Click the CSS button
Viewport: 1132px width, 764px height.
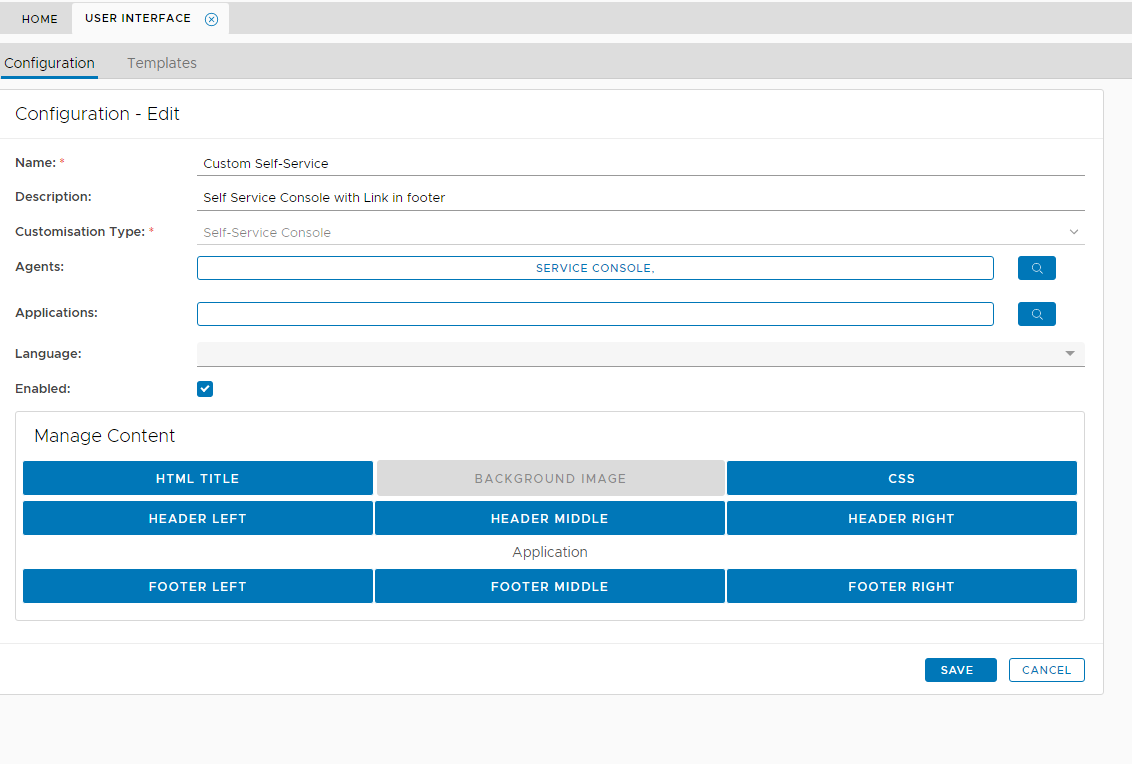pyautogui.click(x=901, y=478)
